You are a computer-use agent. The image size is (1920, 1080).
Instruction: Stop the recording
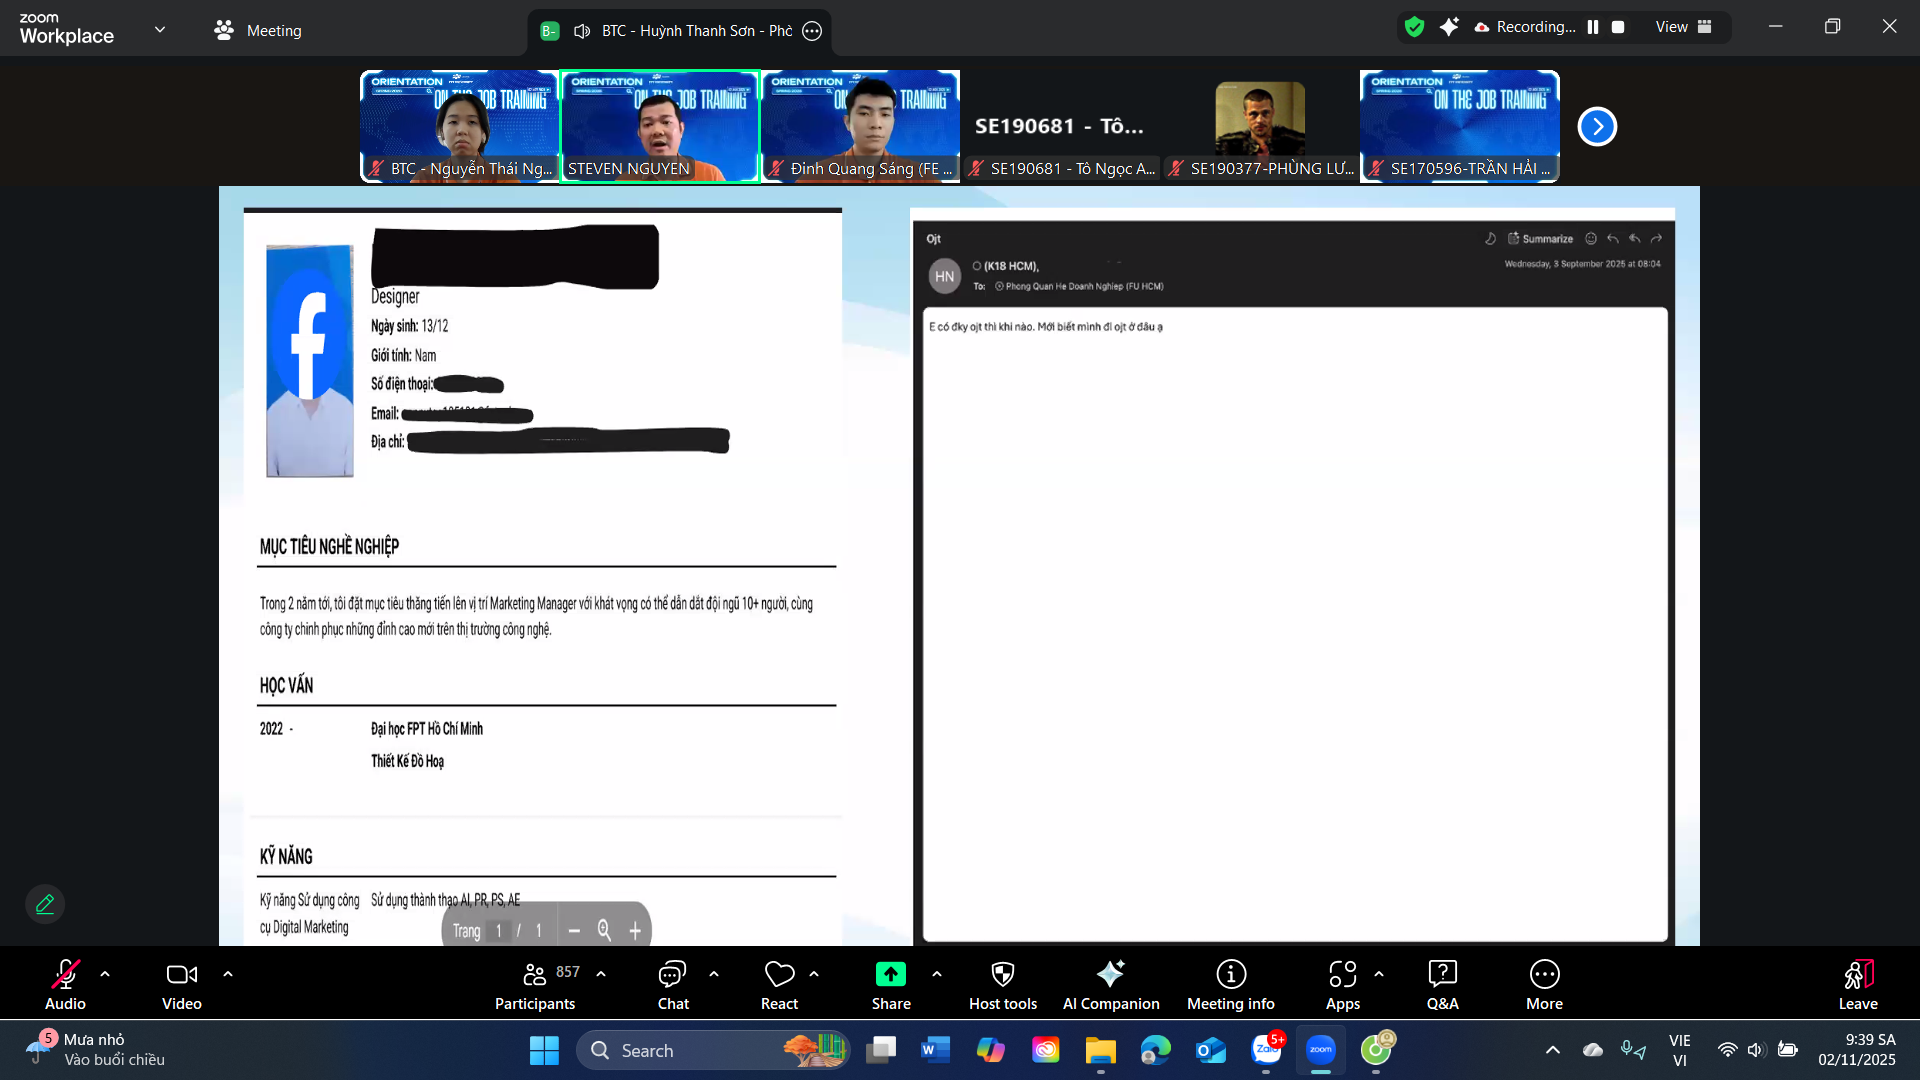(1618, 27)
